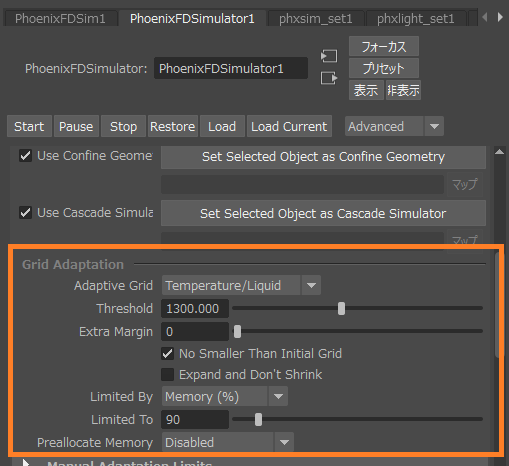The image size is (509, 466).
Task: Click the フォーカス (Focus) button
Action: point(384,47)
